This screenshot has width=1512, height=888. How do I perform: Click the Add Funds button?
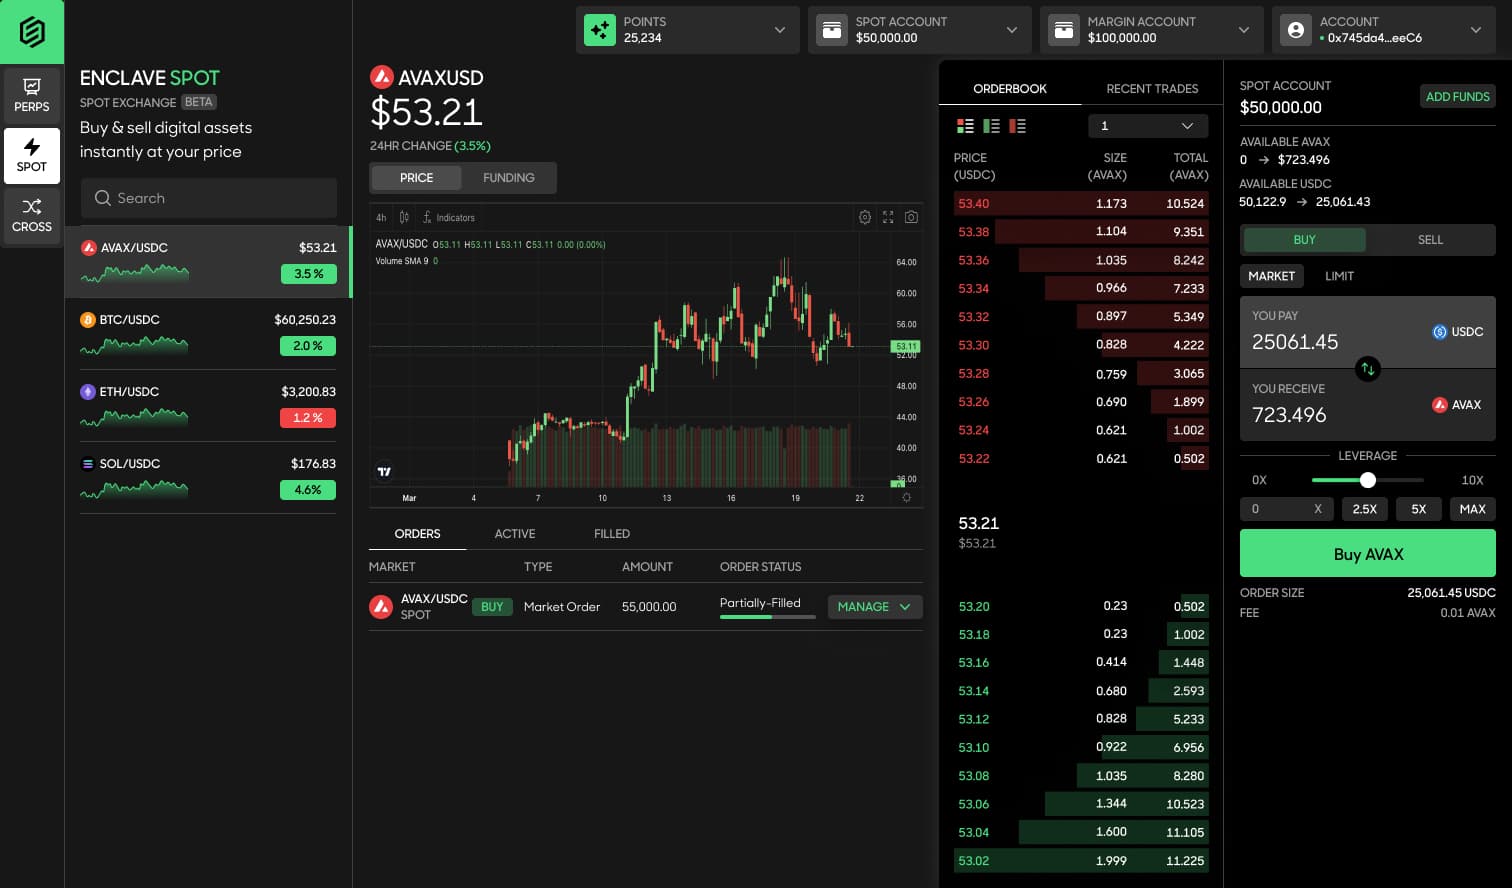[1457, 97]
